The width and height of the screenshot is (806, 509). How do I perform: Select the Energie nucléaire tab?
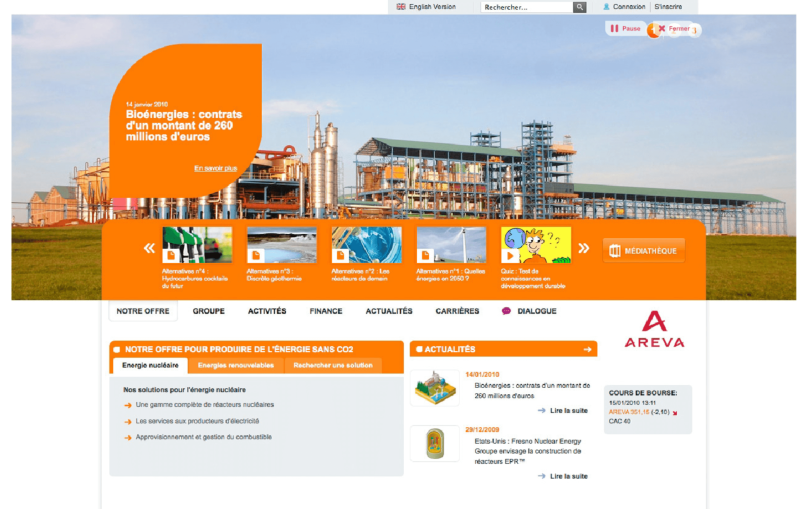click(x=150, y=366)
